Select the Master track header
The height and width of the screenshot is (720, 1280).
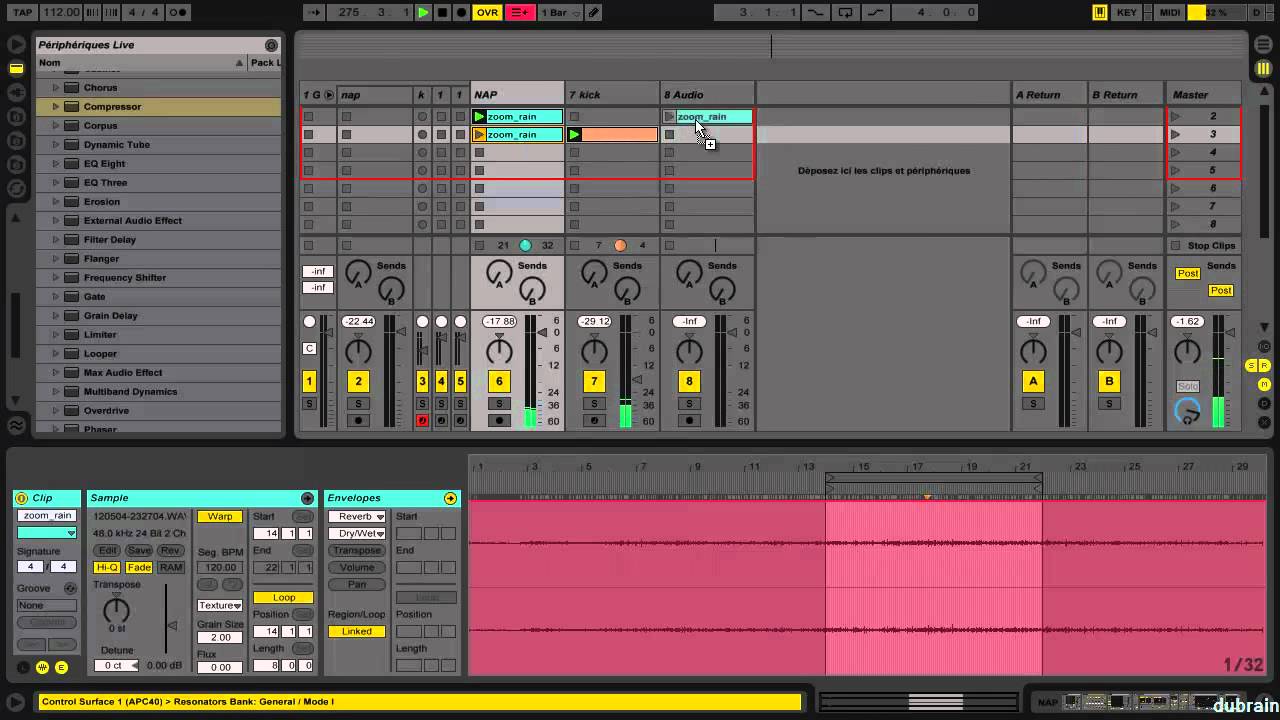coord(1204,94)
